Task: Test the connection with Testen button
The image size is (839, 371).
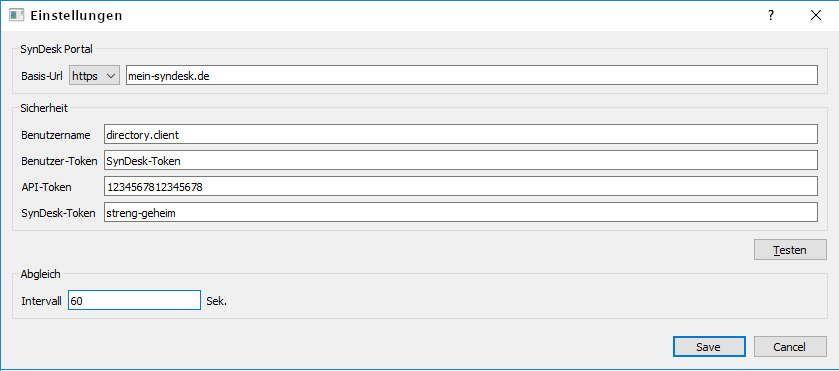Action: tap(790, 250)
